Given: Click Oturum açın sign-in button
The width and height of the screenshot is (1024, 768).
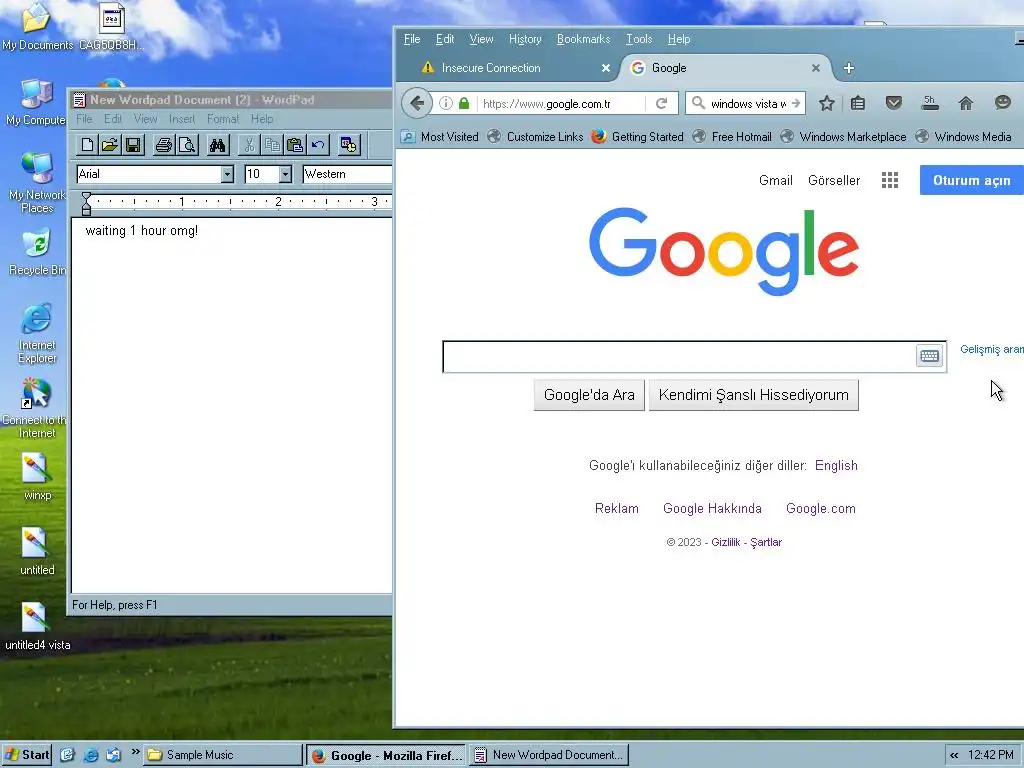Looking at the screenshot, I should tap(972, 180).
